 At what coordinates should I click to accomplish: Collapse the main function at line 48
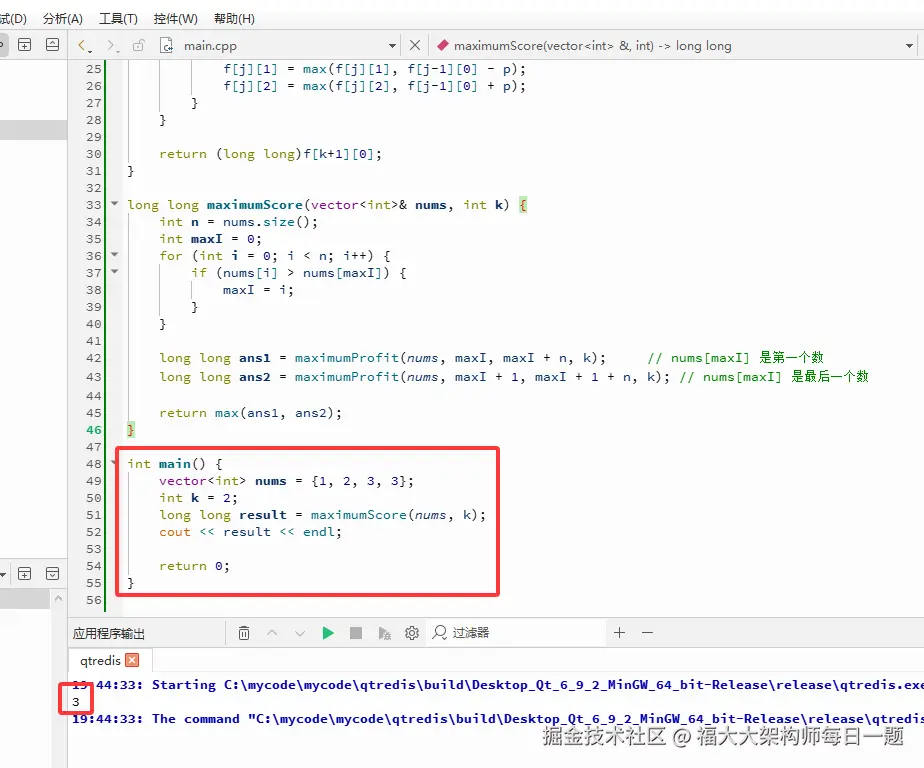114,463
